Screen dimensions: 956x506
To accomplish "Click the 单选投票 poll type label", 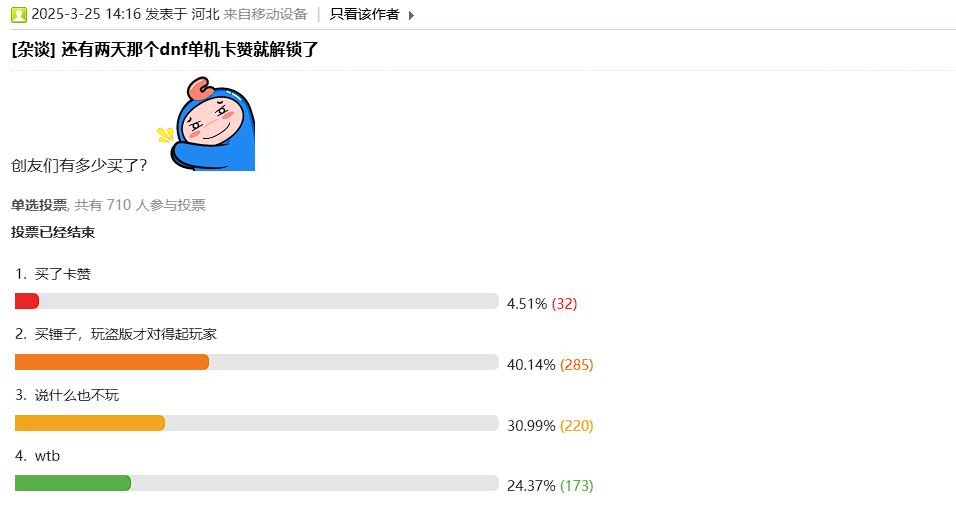I will coord(39,205).
